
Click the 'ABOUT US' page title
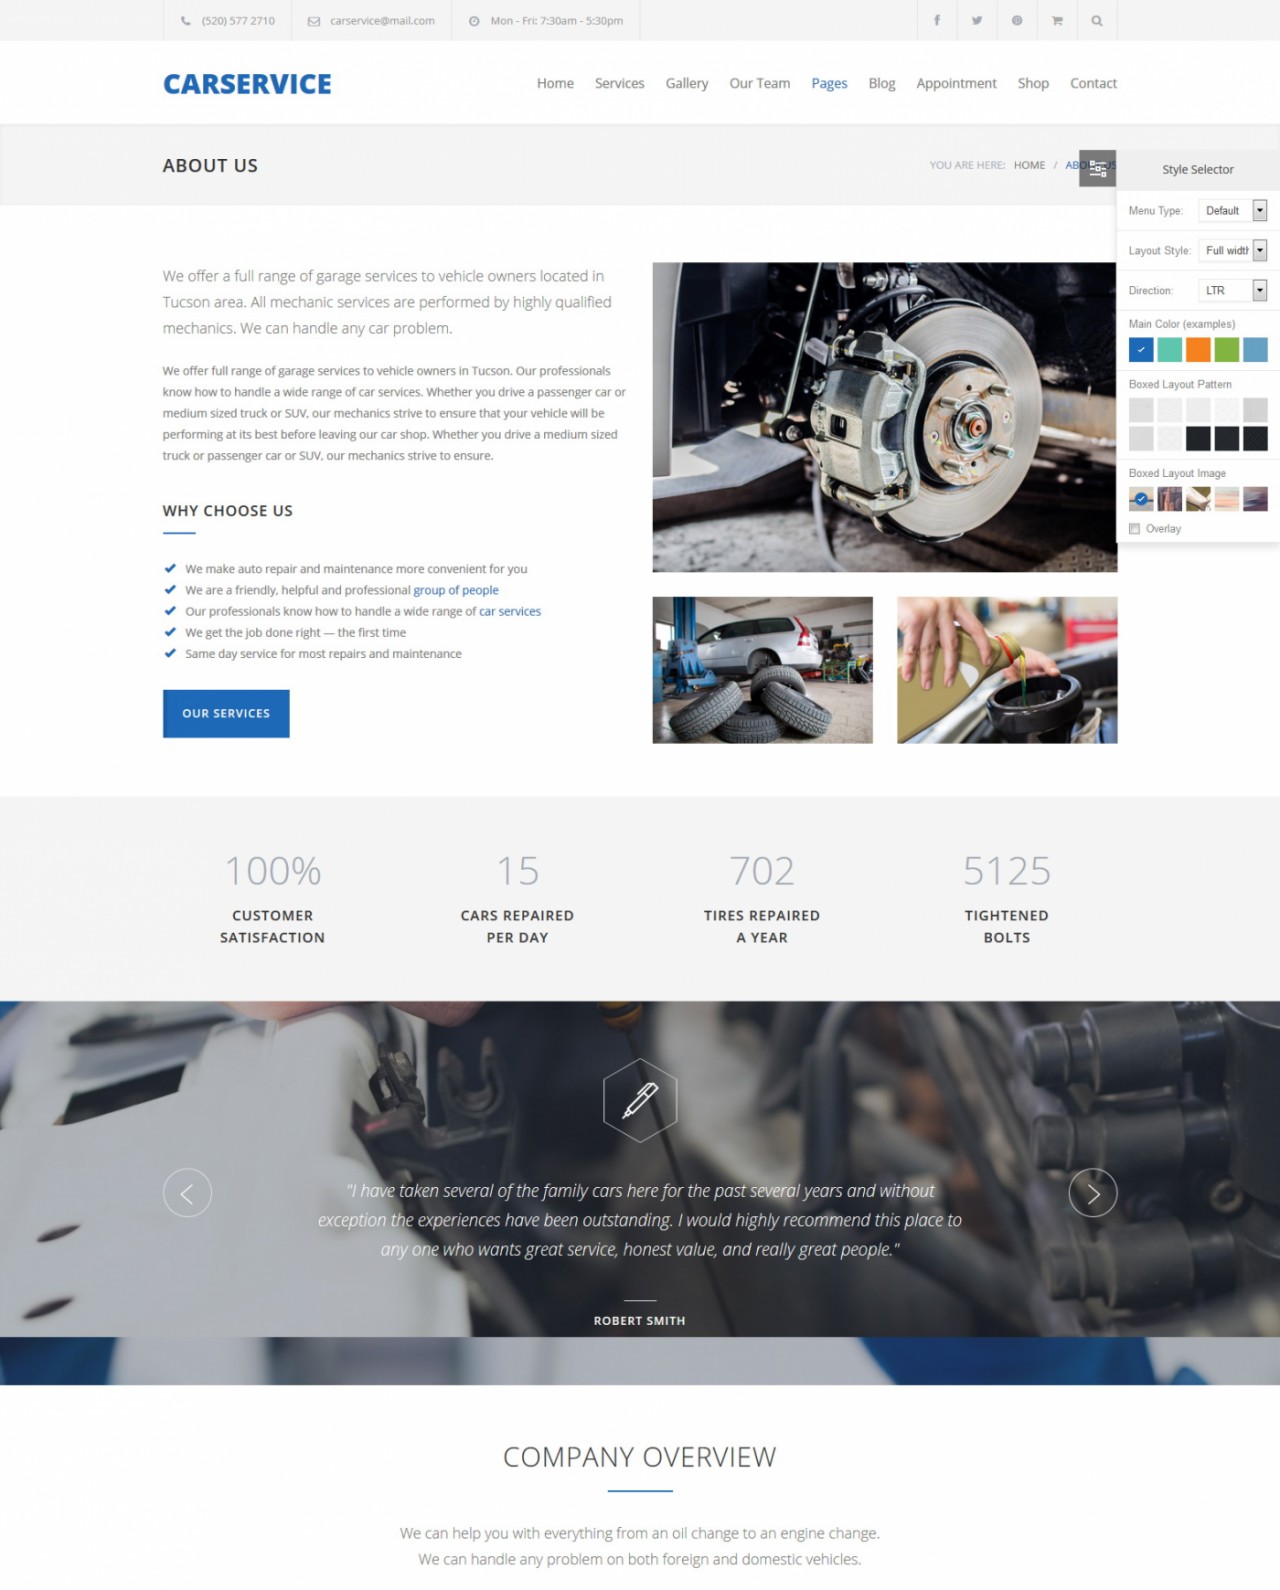[x=210, y=166]
